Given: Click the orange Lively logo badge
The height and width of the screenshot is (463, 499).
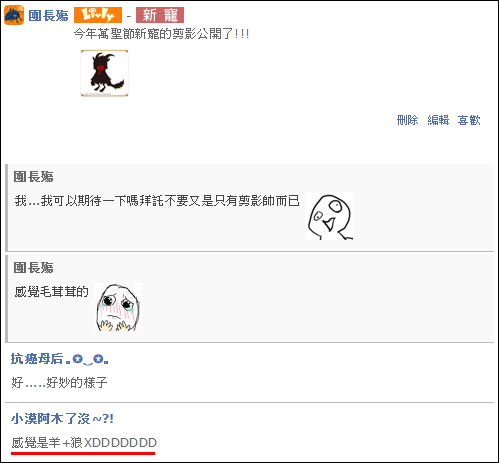Looking at the screenshot, I should (98, 15).
